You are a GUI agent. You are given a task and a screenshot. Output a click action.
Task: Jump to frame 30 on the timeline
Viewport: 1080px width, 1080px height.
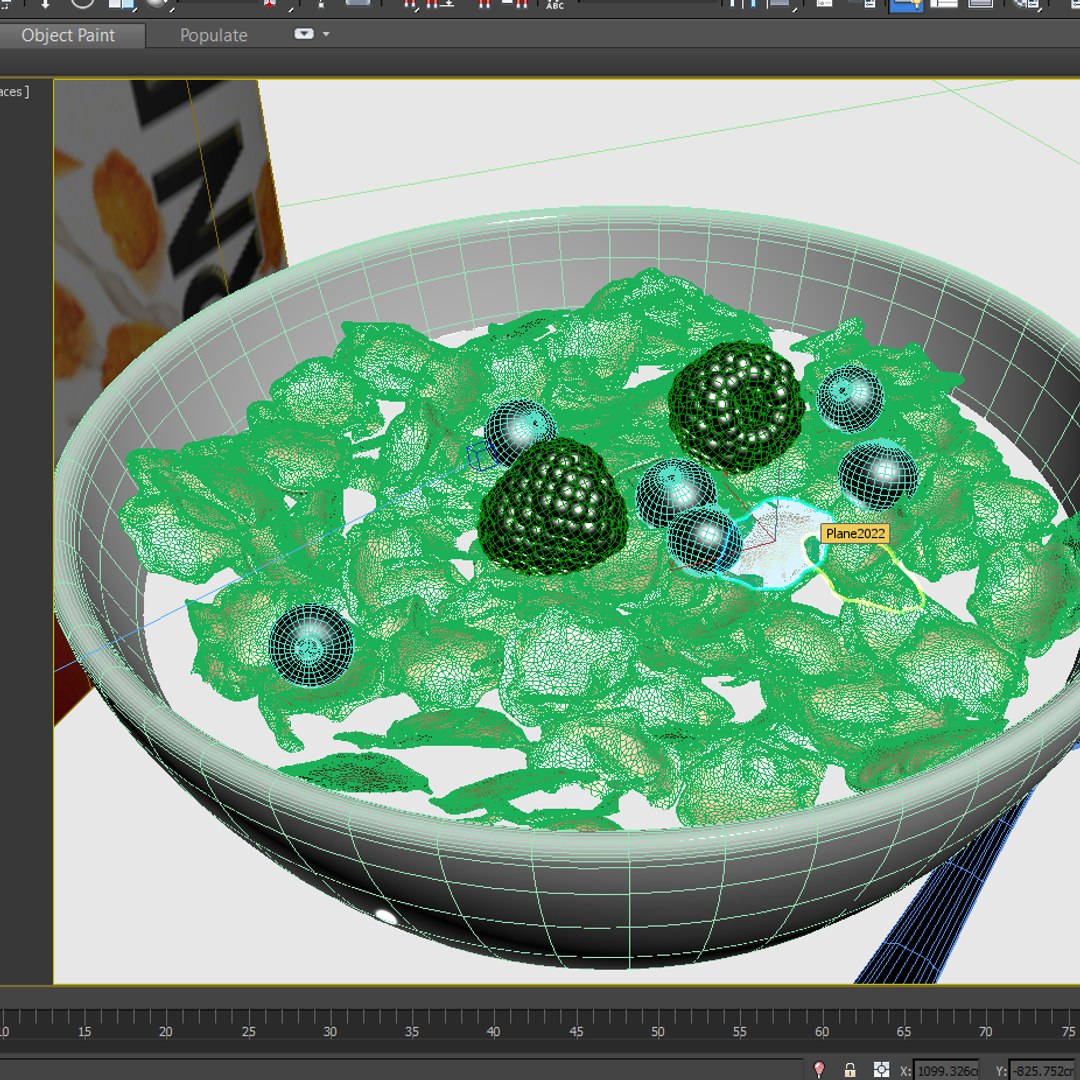tap(330, 1031)
